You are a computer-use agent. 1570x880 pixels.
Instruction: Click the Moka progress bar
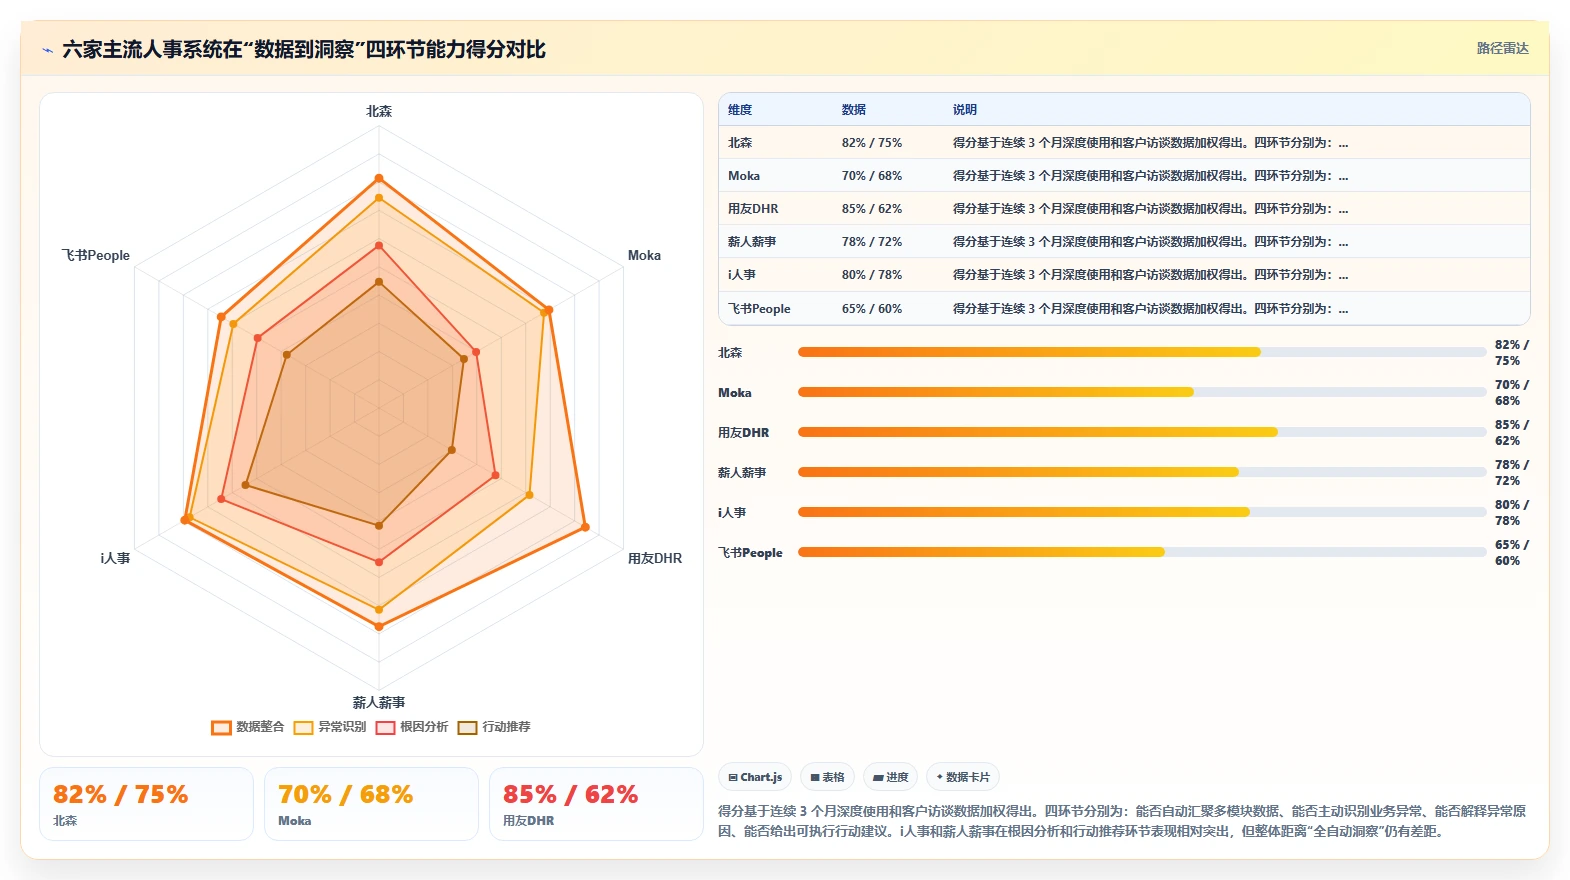(1142, 392)
